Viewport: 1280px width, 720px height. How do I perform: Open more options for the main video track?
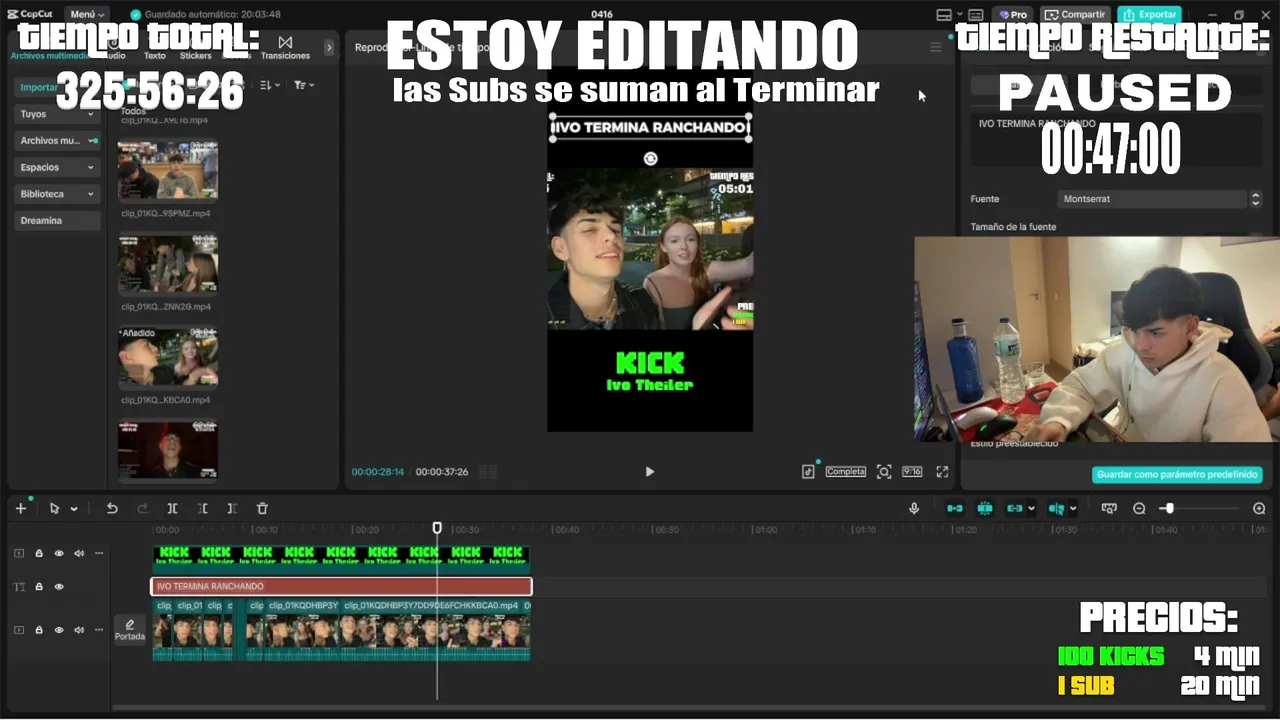pos(99,630)
